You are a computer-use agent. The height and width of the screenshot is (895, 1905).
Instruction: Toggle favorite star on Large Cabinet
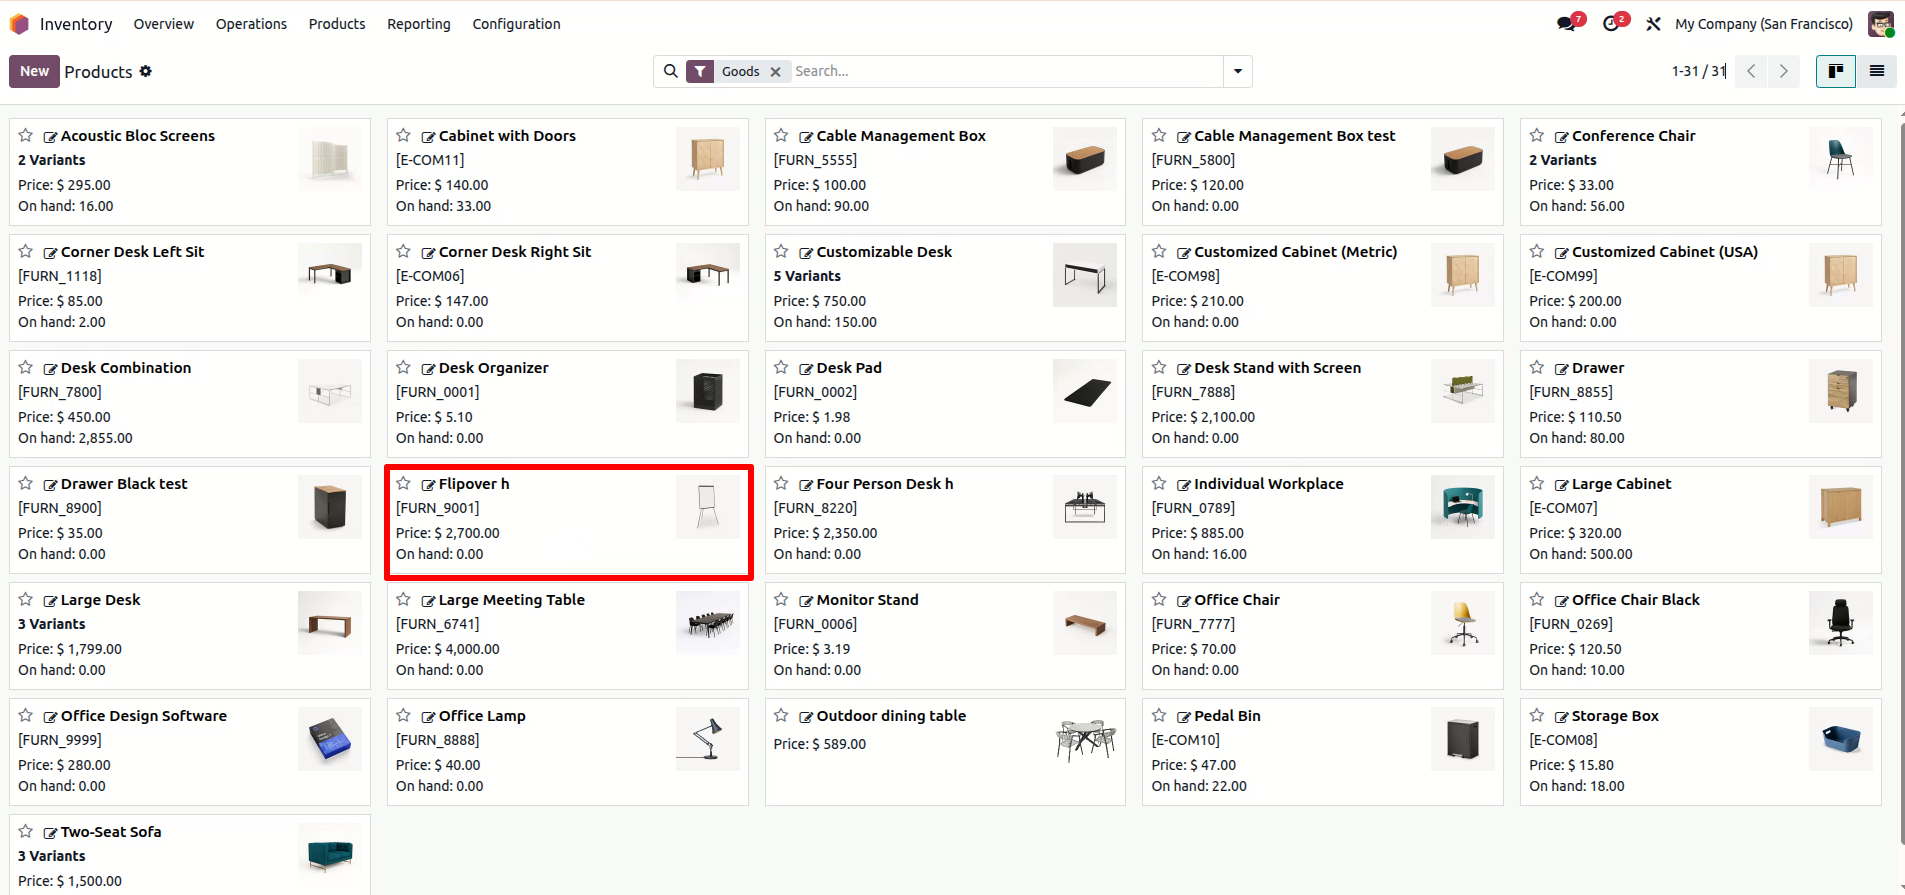[x=1537, y=483]
